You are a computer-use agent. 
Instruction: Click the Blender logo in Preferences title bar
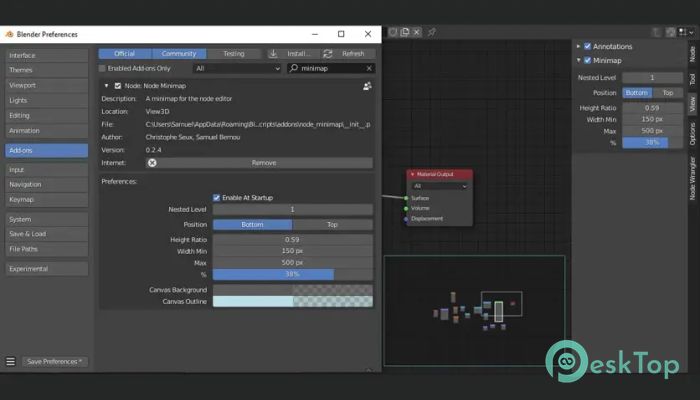tap(9, 34)
